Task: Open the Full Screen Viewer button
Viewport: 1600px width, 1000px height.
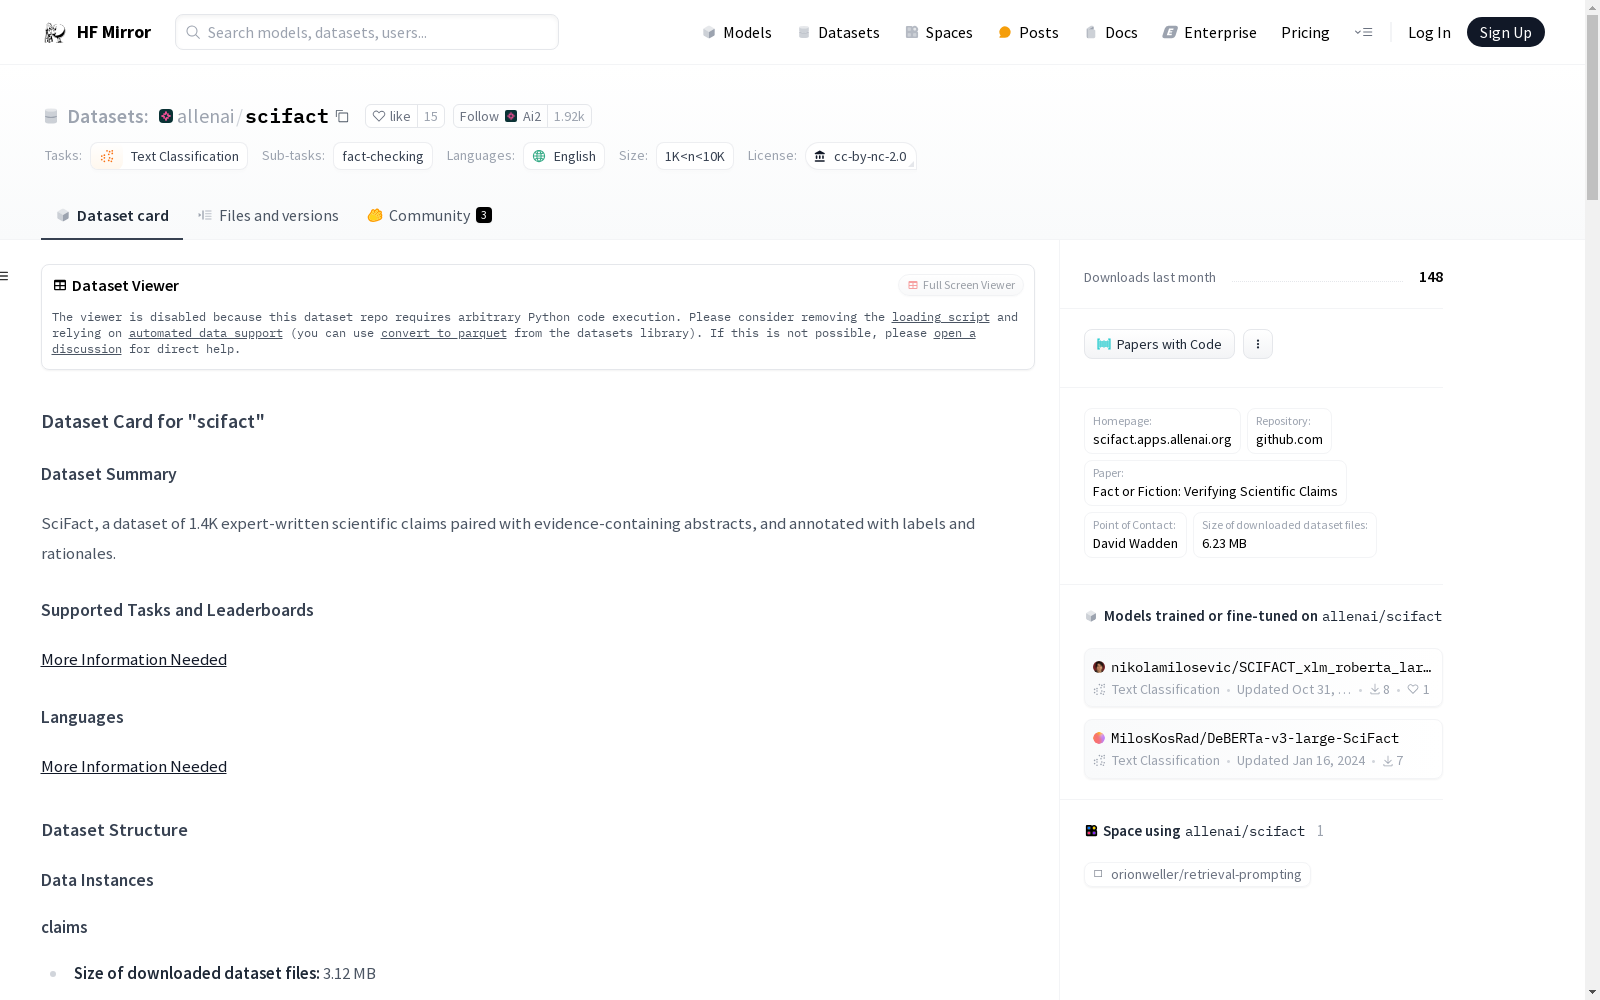Action: coord(961,285)
